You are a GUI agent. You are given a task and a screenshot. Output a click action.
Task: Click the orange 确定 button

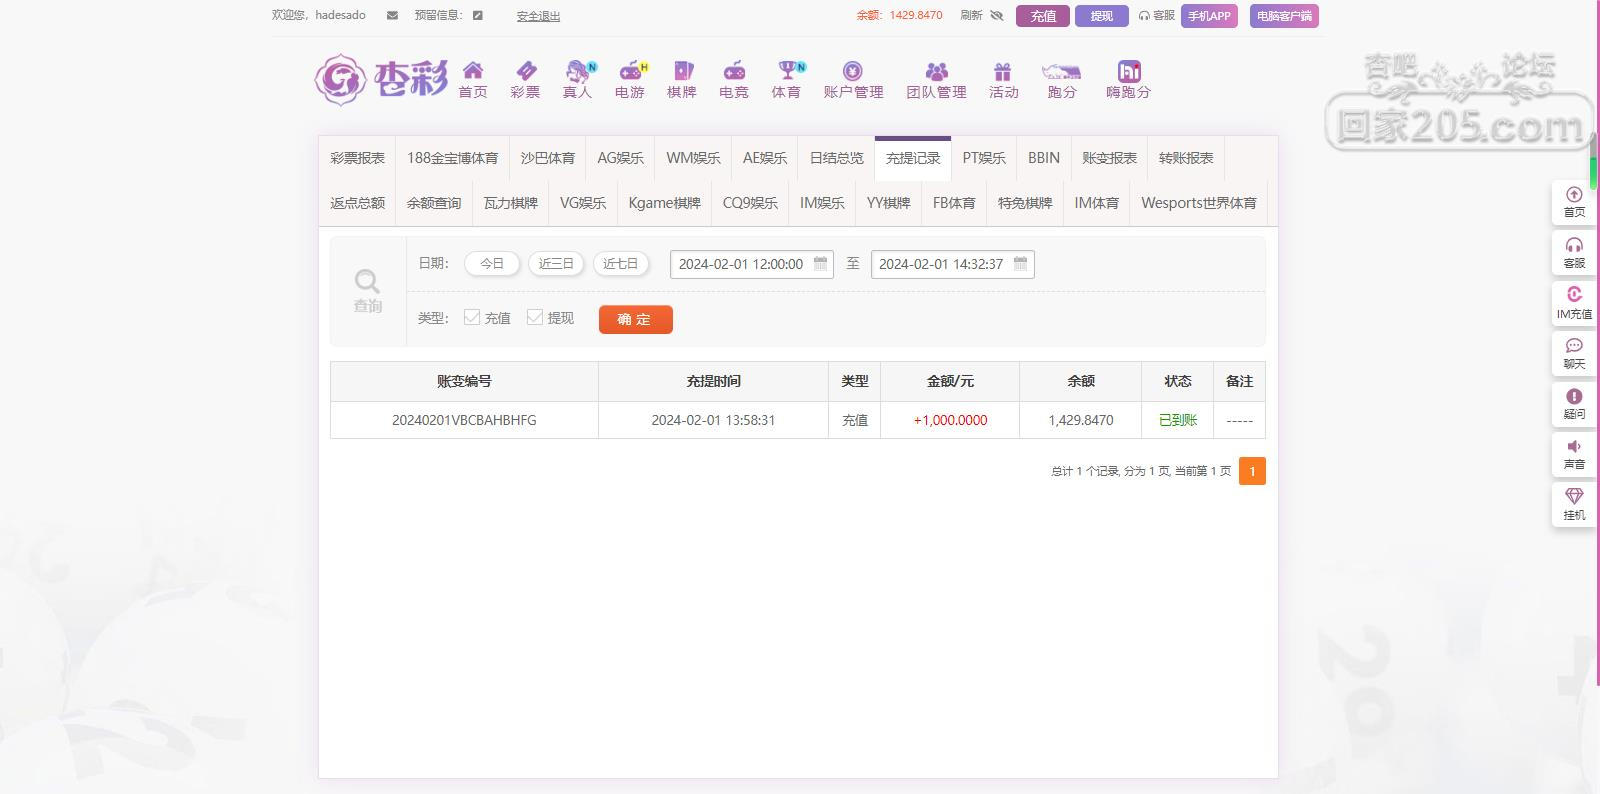(635, 319)
